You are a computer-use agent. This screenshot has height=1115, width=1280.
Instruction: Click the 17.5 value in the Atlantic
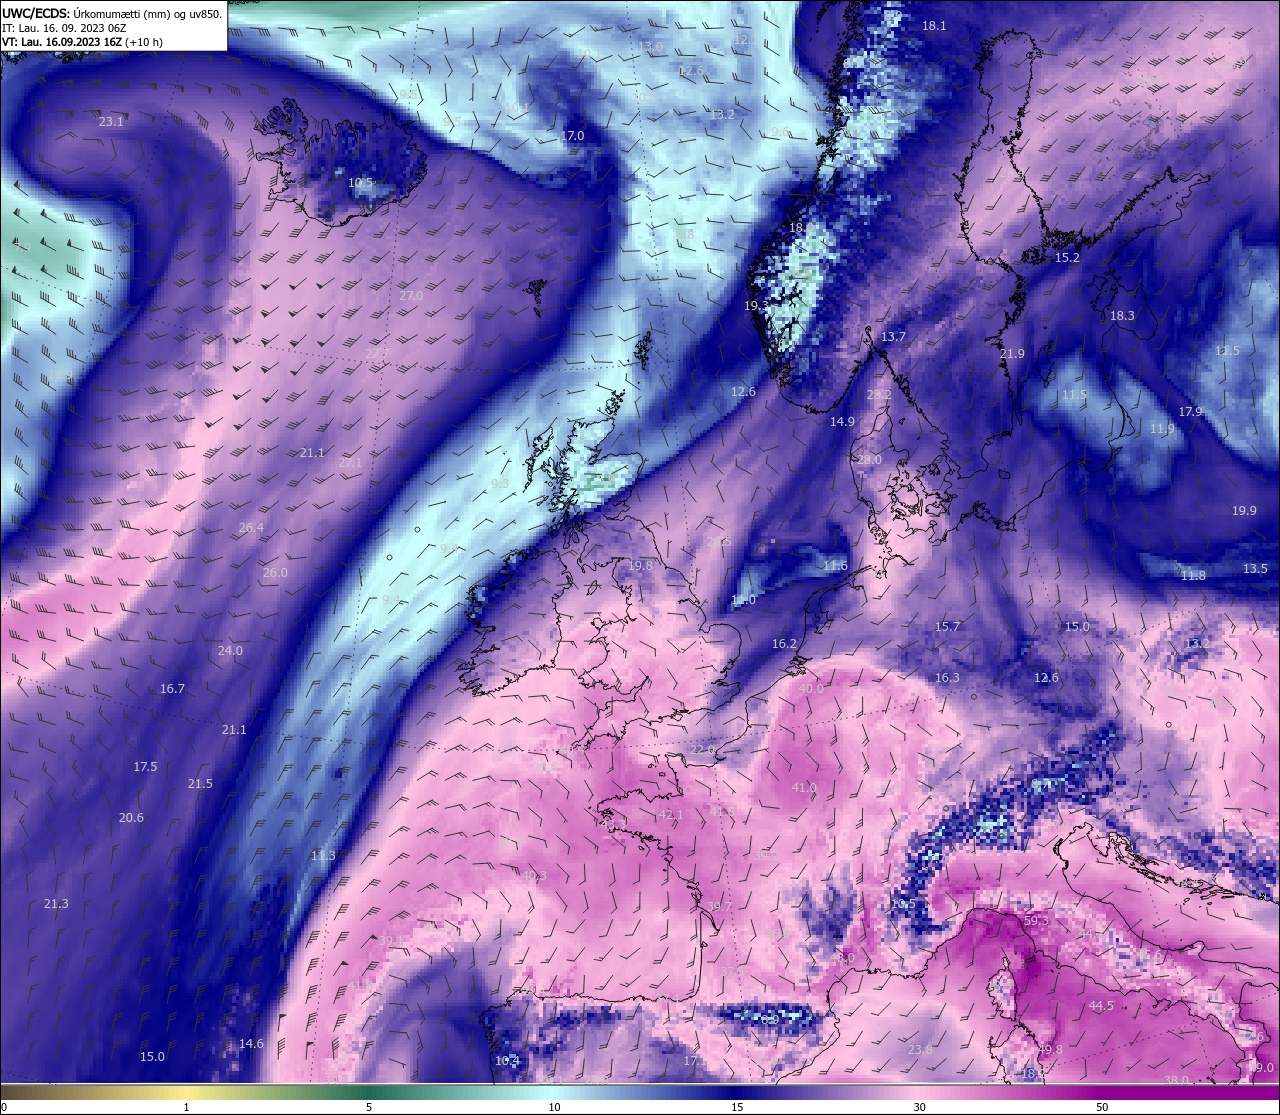(145, 767)
